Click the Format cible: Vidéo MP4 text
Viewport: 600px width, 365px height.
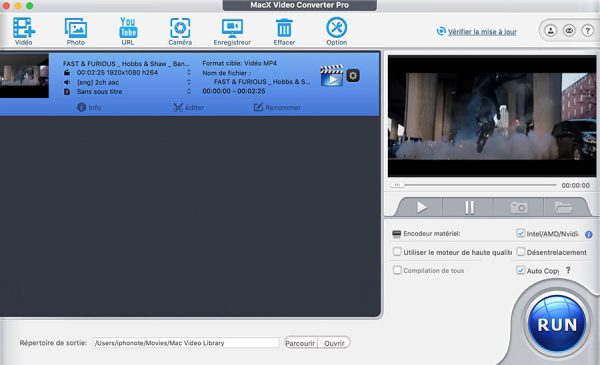(240, 63)
